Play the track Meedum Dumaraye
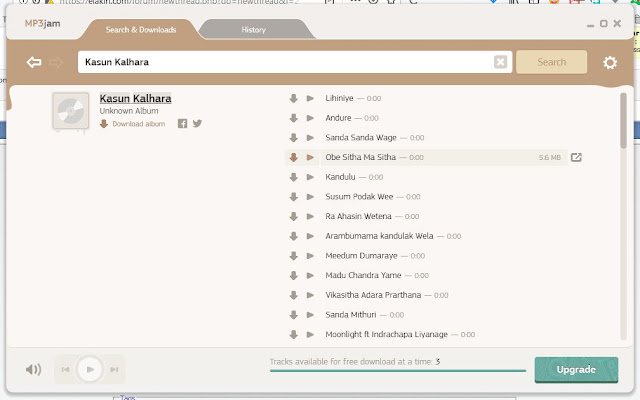 click(310, 256)
